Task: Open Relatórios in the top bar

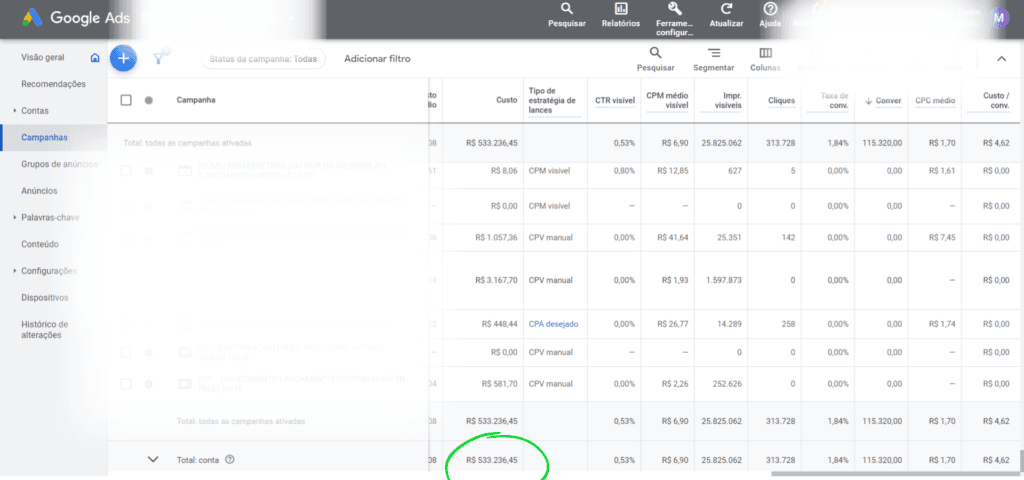Action: click(x=621, y=14)
